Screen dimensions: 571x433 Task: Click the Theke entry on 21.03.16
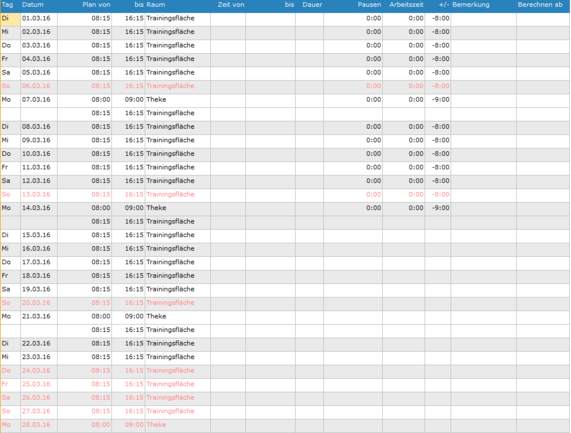click(156, 316)
